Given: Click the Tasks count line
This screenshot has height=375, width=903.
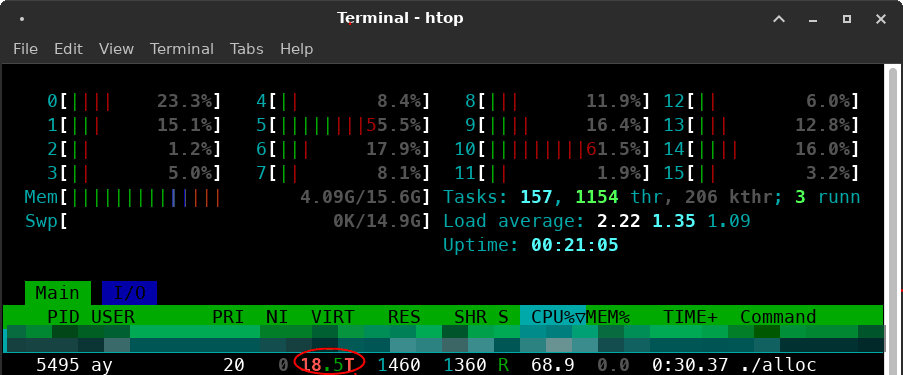Looking at the screenshot, I should tap(651, 197).
